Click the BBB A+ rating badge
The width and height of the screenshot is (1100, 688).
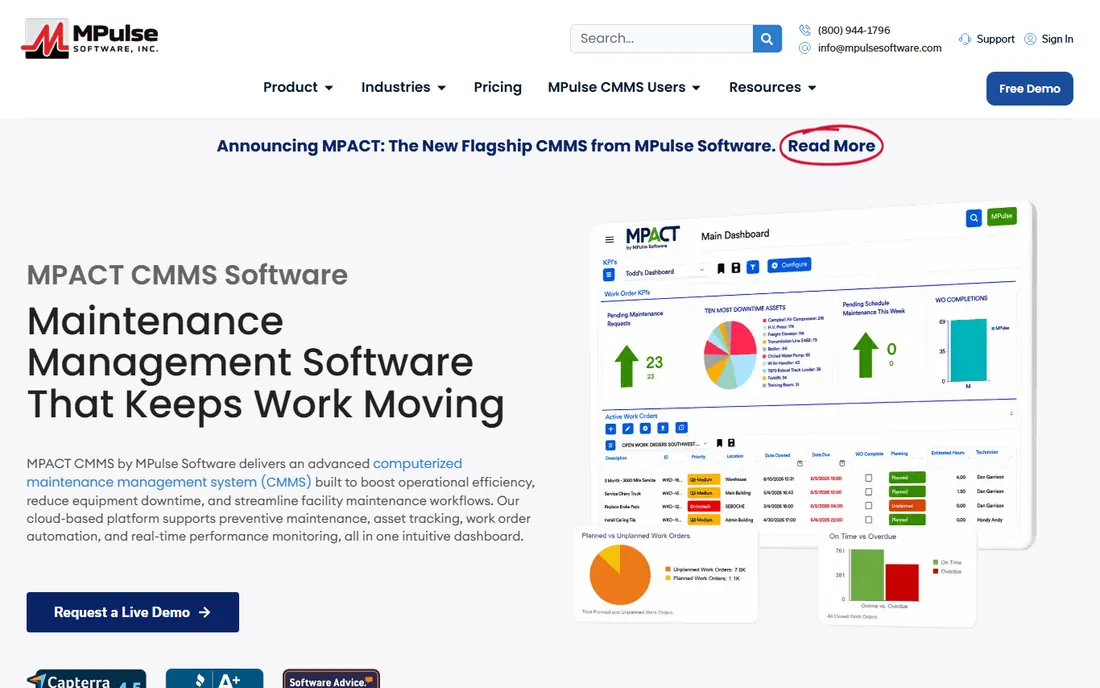click(215, 679)
